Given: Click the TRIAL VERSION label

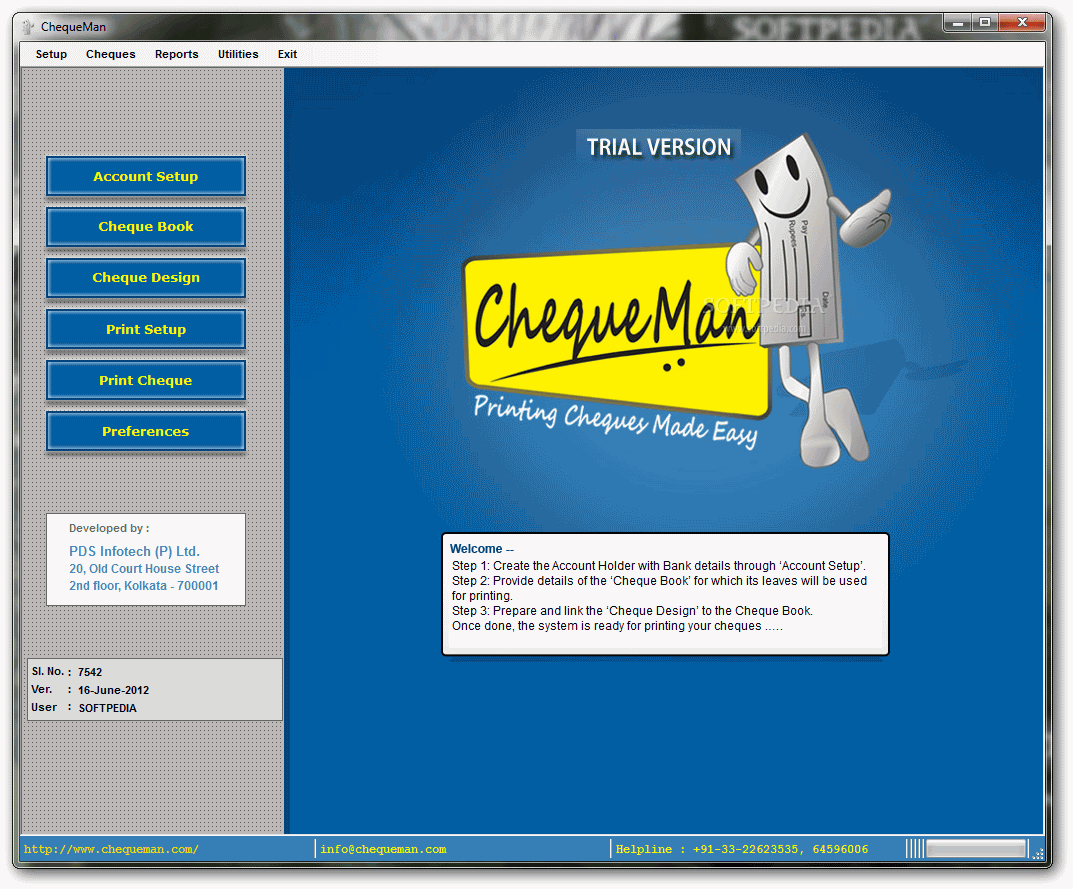Looking at the screenshot, I should pos(658,147).
